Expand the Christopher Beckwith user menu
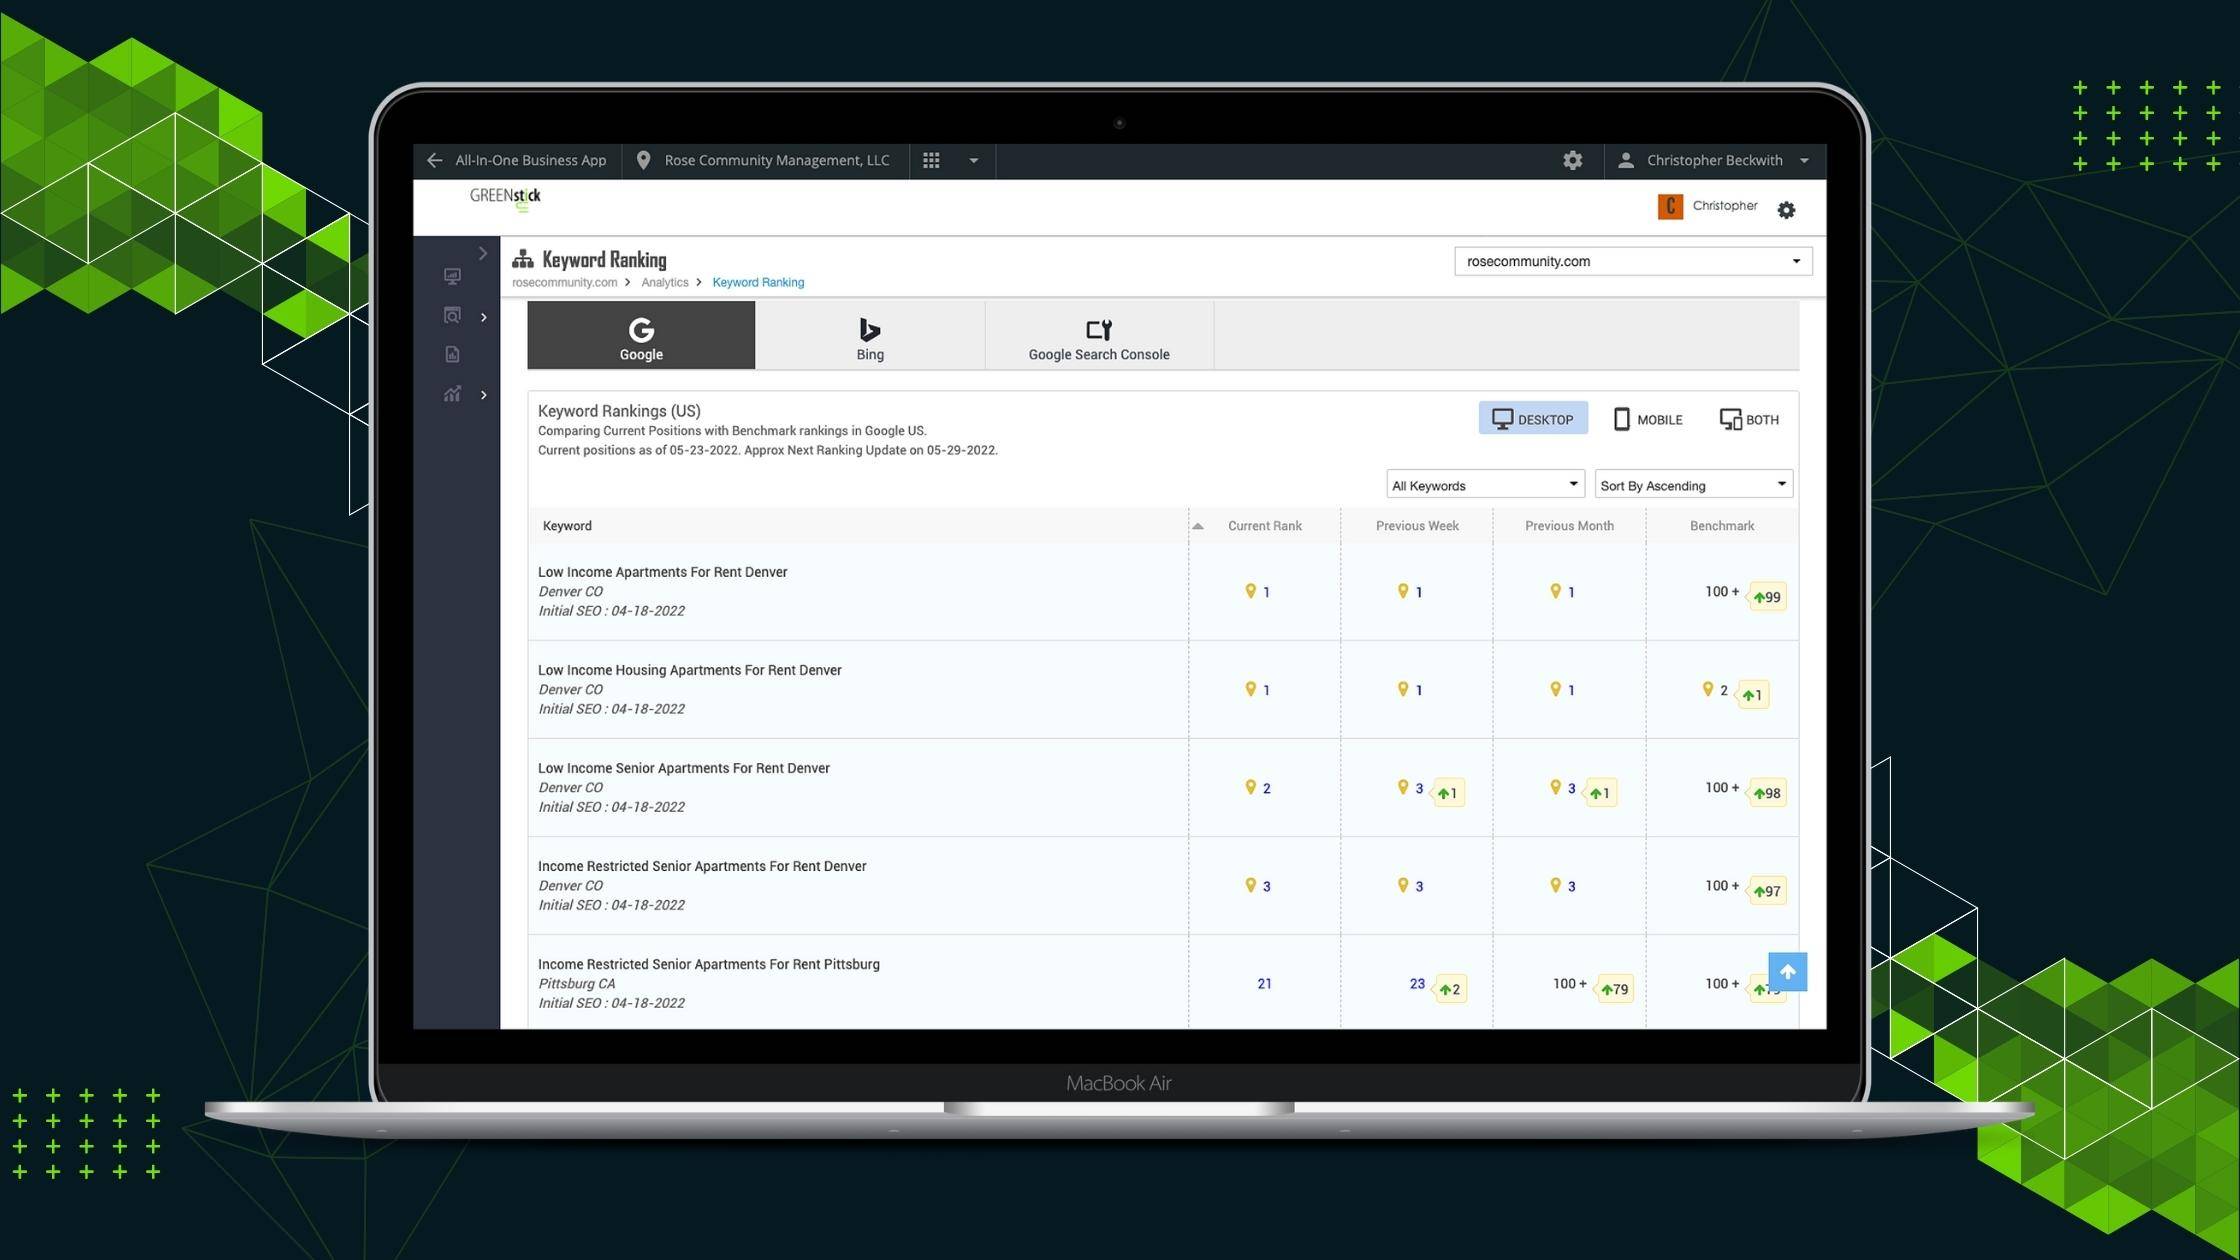Image resolution: width=2240 pixels, height=1260 pixels. (1716, 160)
